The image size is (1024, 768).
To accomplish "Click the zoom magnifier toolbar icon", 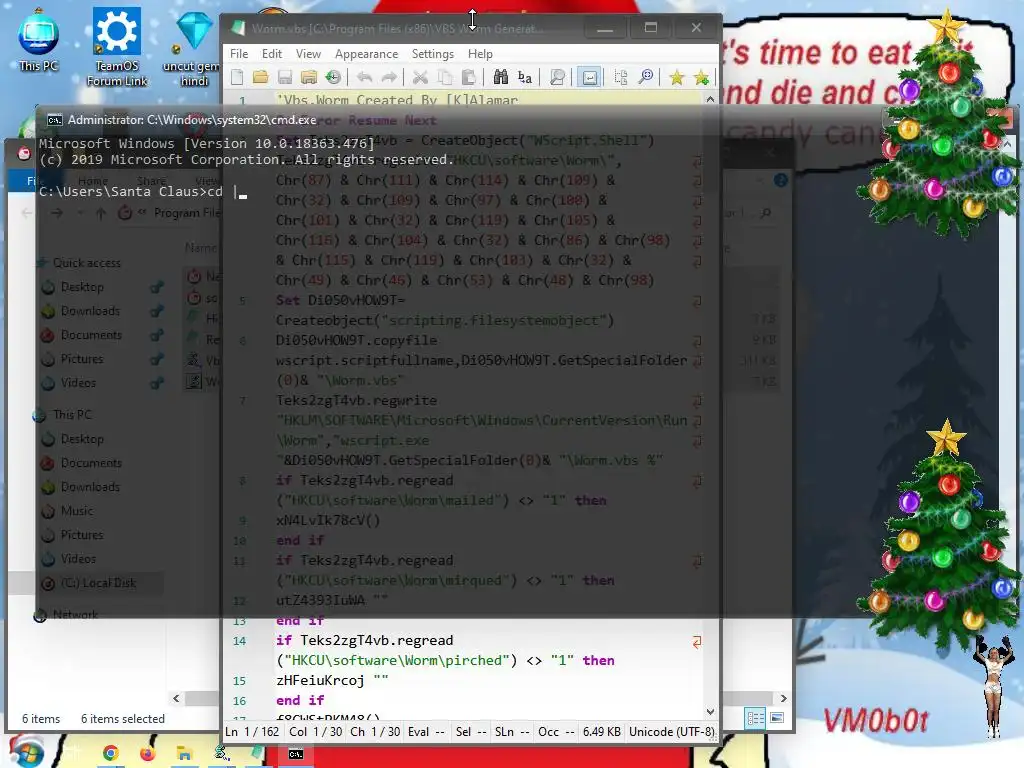I will (645, 78).
